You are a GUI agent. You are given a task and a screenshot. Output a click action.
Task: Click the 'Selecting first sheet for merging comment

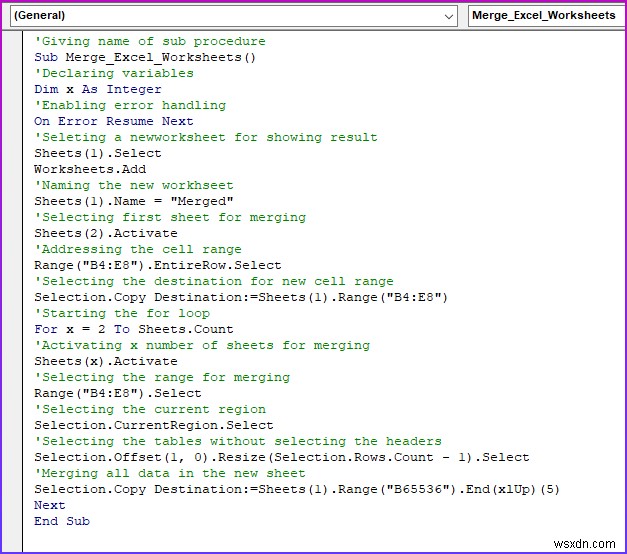click(170, 217)
